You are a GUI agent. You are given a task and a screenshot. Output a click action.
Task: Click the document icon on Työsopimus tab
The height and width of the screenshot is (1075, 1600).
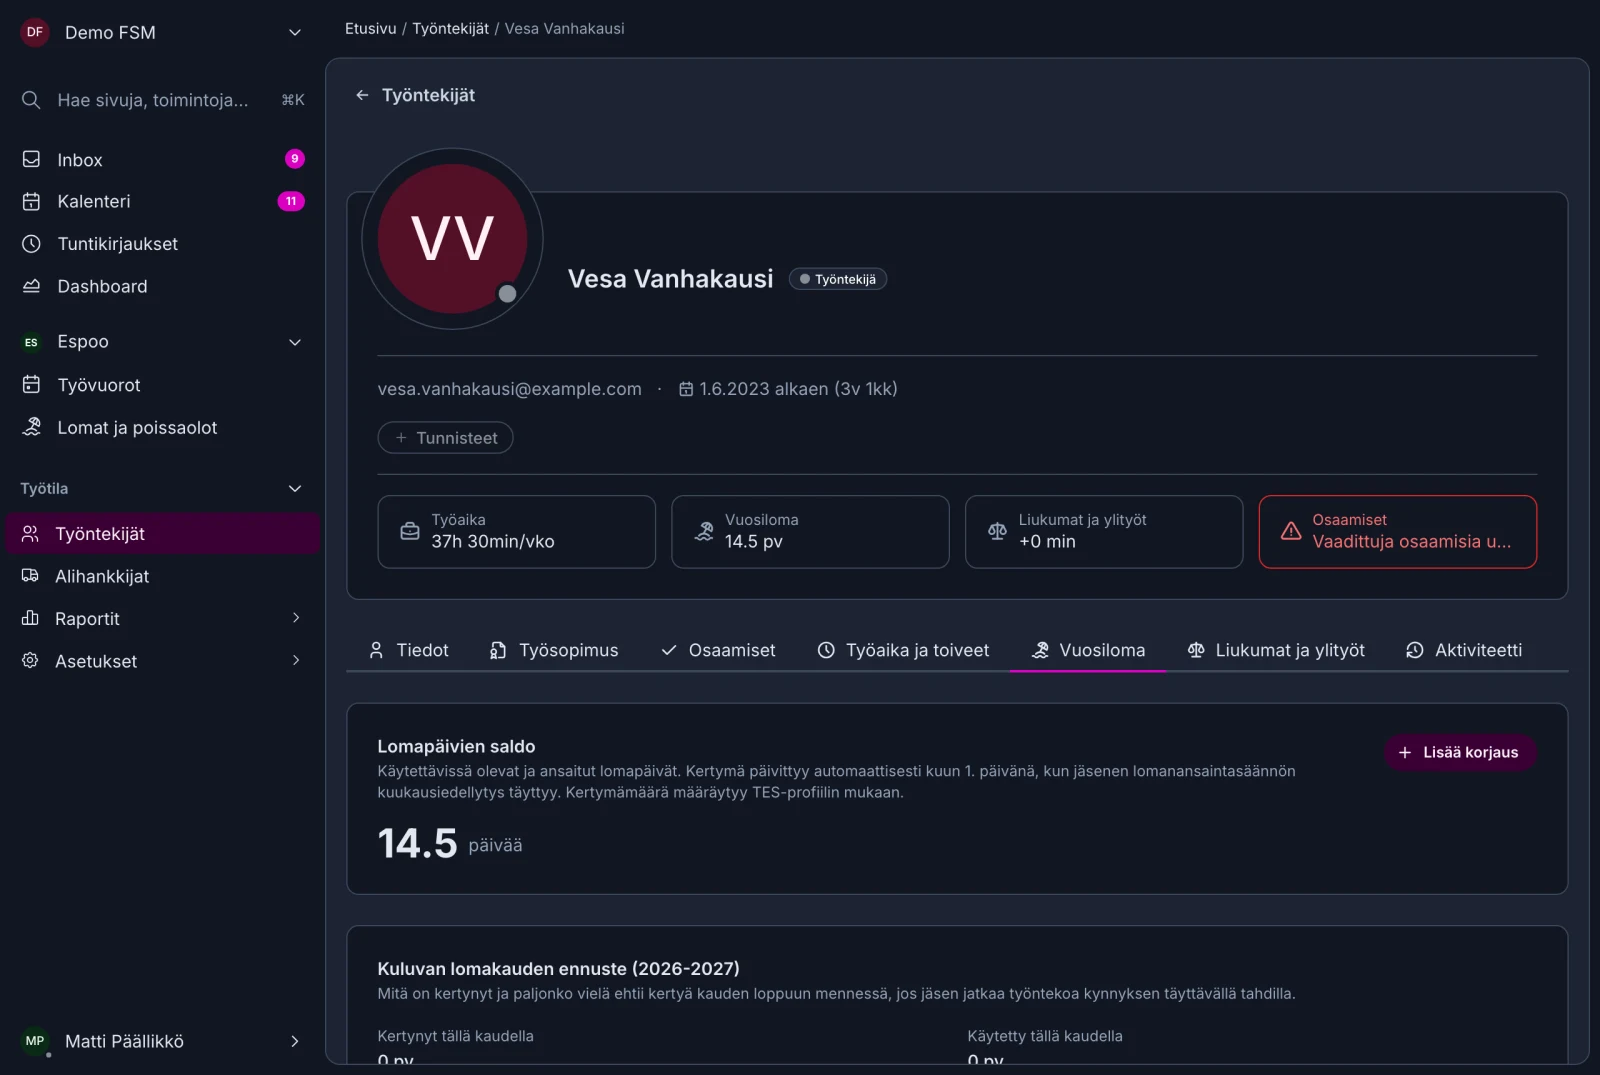498,650
